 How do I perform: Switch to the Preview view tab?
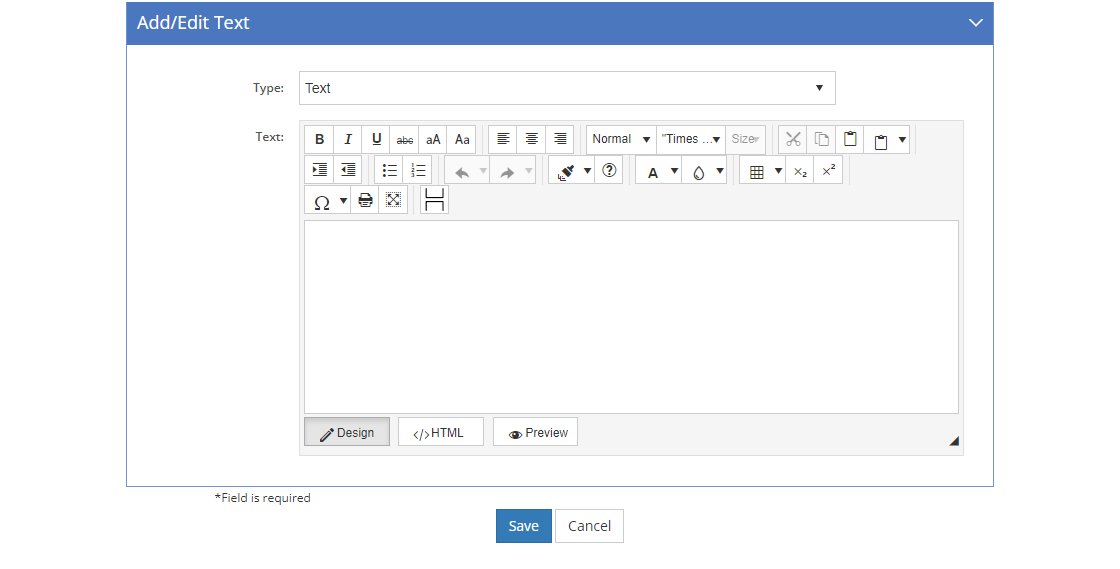point(535,432)
